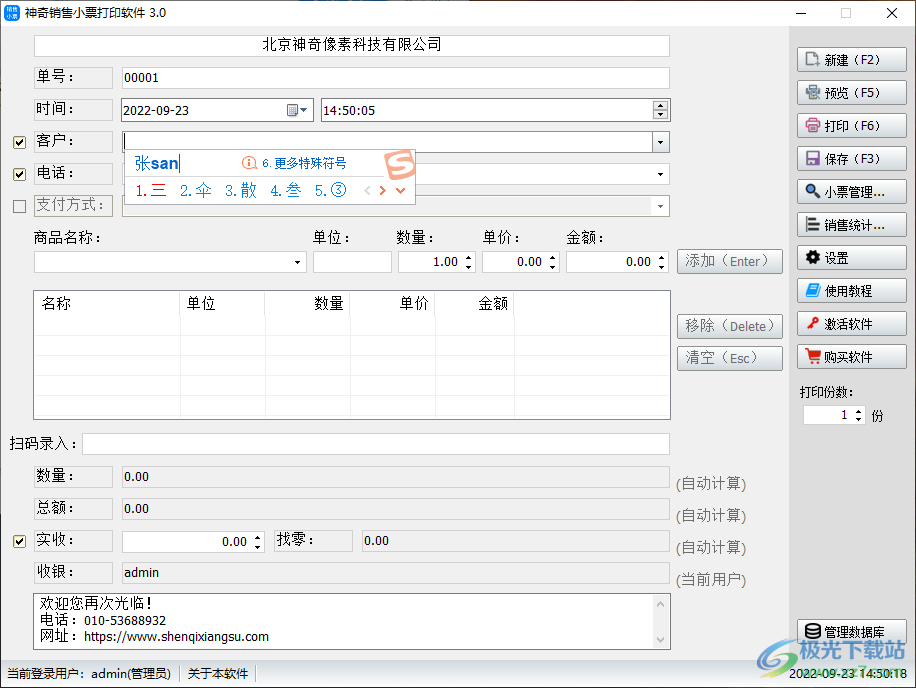Click the 单价 unit price spinner arrows
The image size is (916, 688).
(x=553, y=262)
